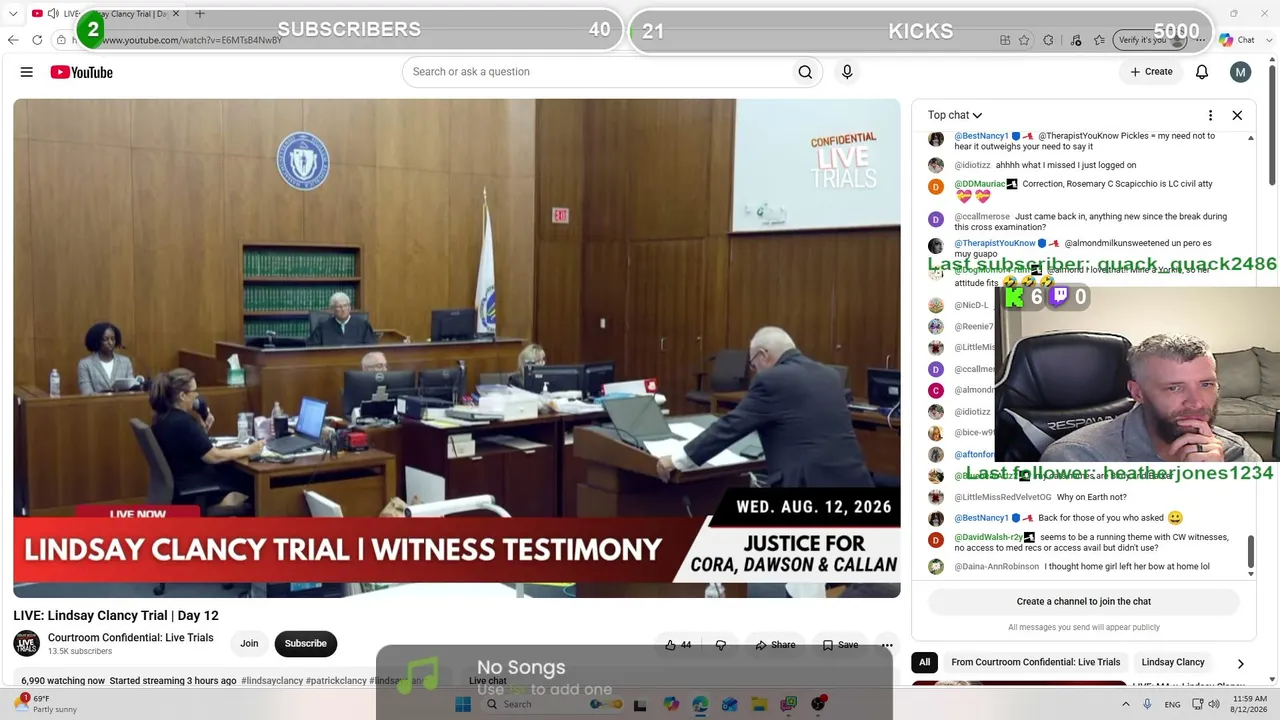The image size is (1280, 720).
Task: Save the video to a playlist
Action: pyautogui.click(x=840, y=645)
